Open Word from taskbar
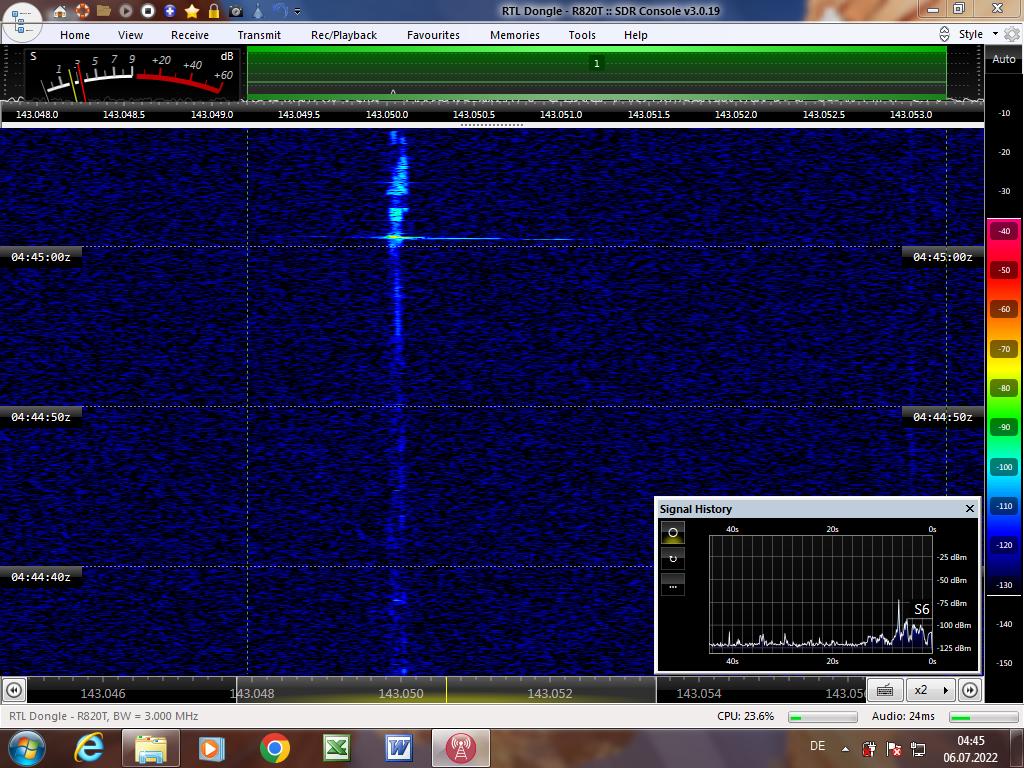This screenshot has height=768, width=1024. 398,748
